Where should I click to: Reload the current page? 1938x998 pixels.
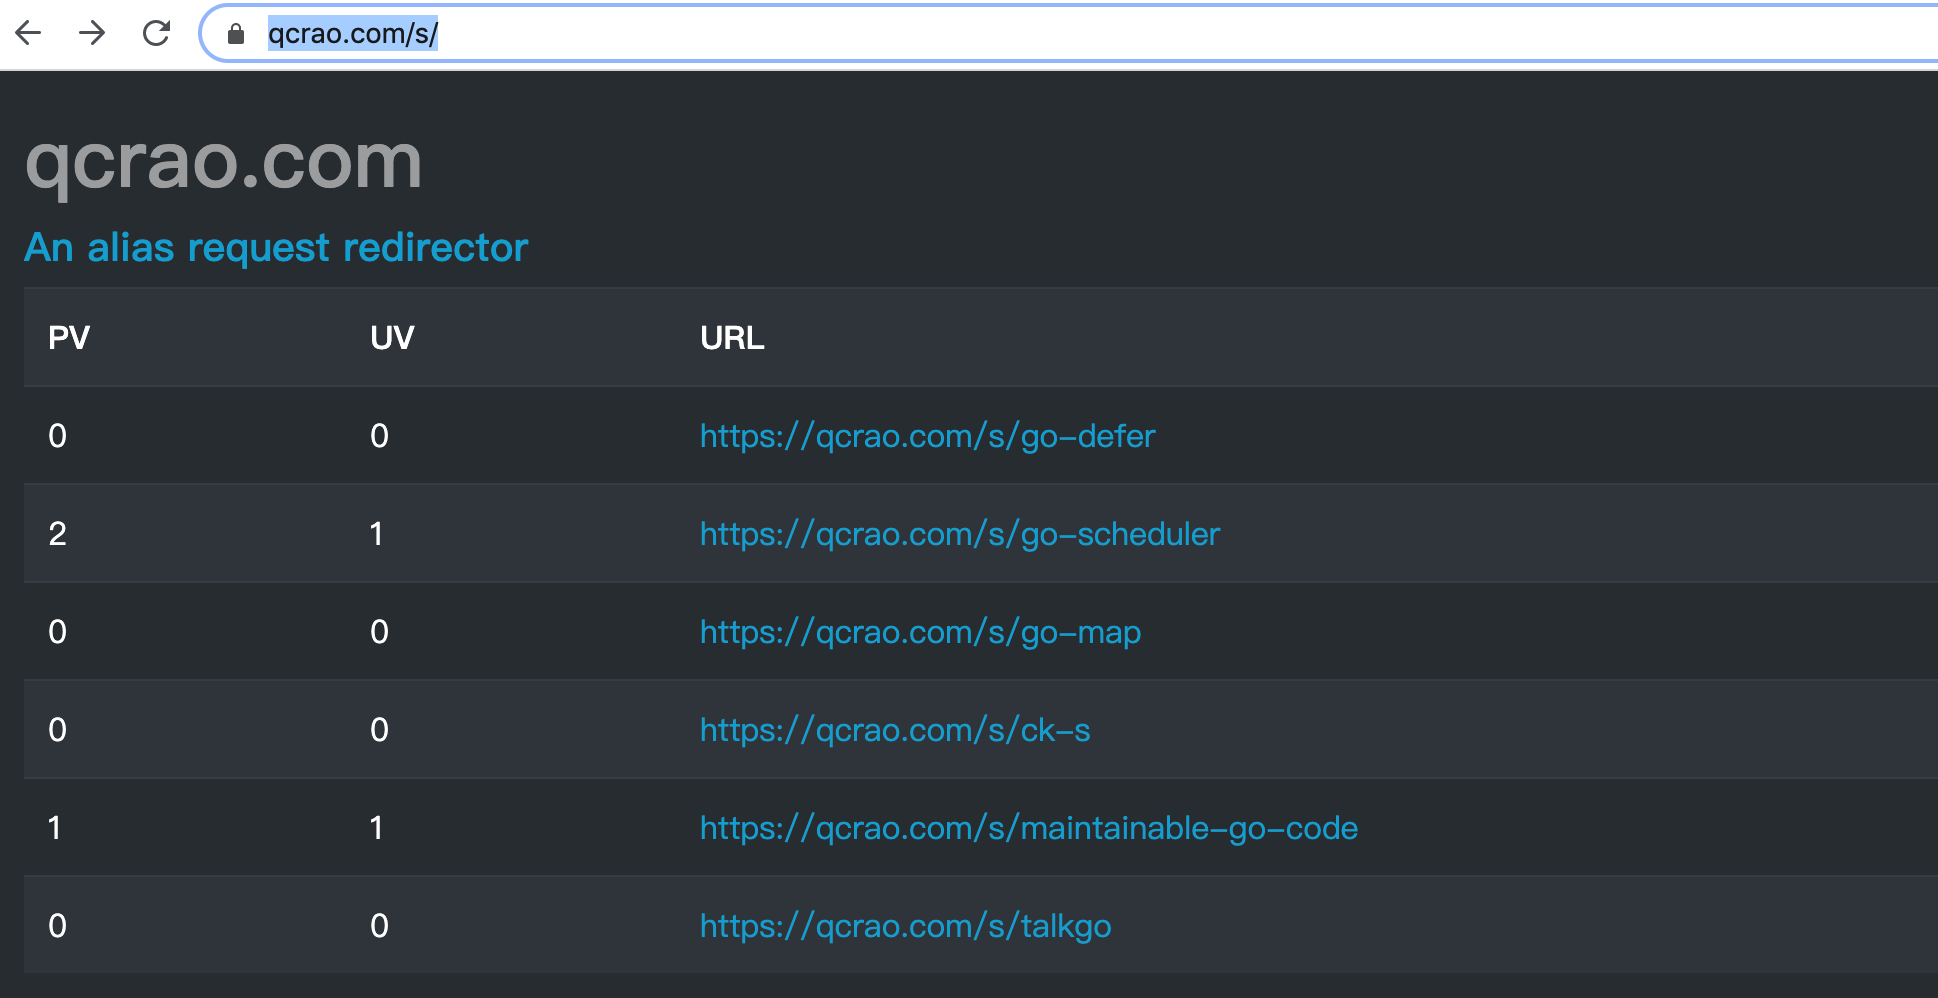(x=156, y=33)
